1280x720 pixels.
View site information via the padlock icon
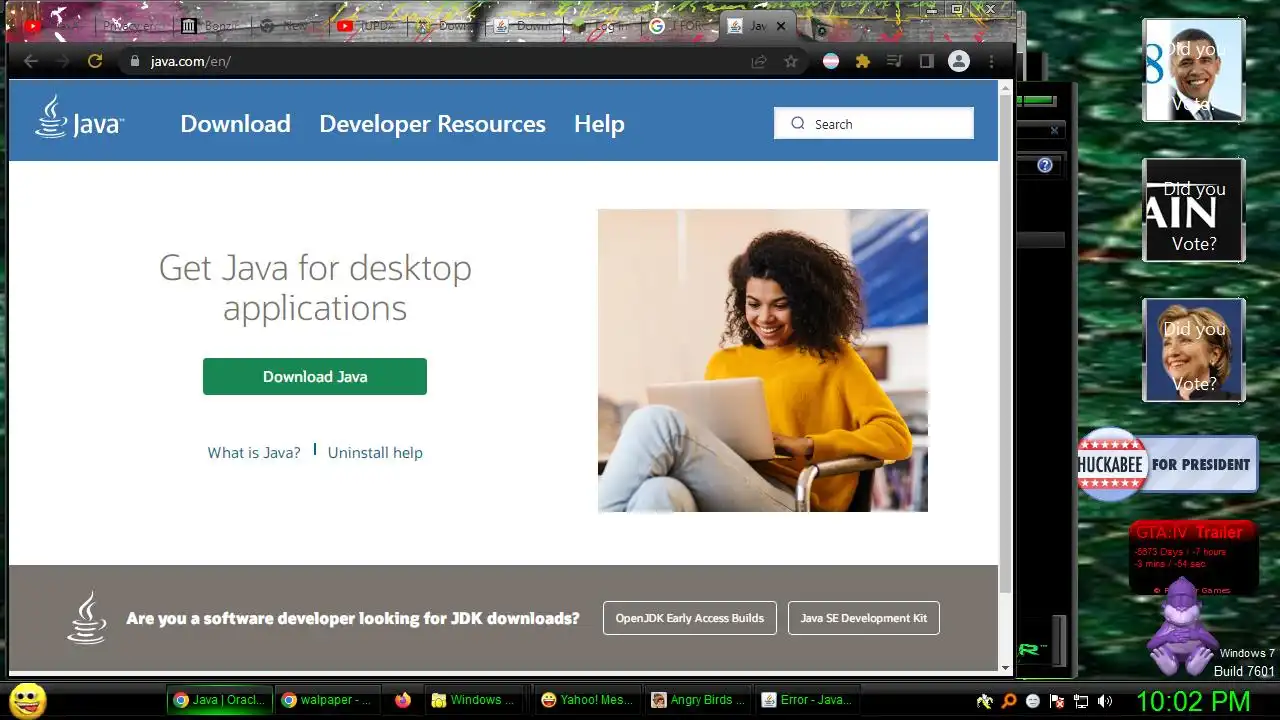click(x=134, y=61)
